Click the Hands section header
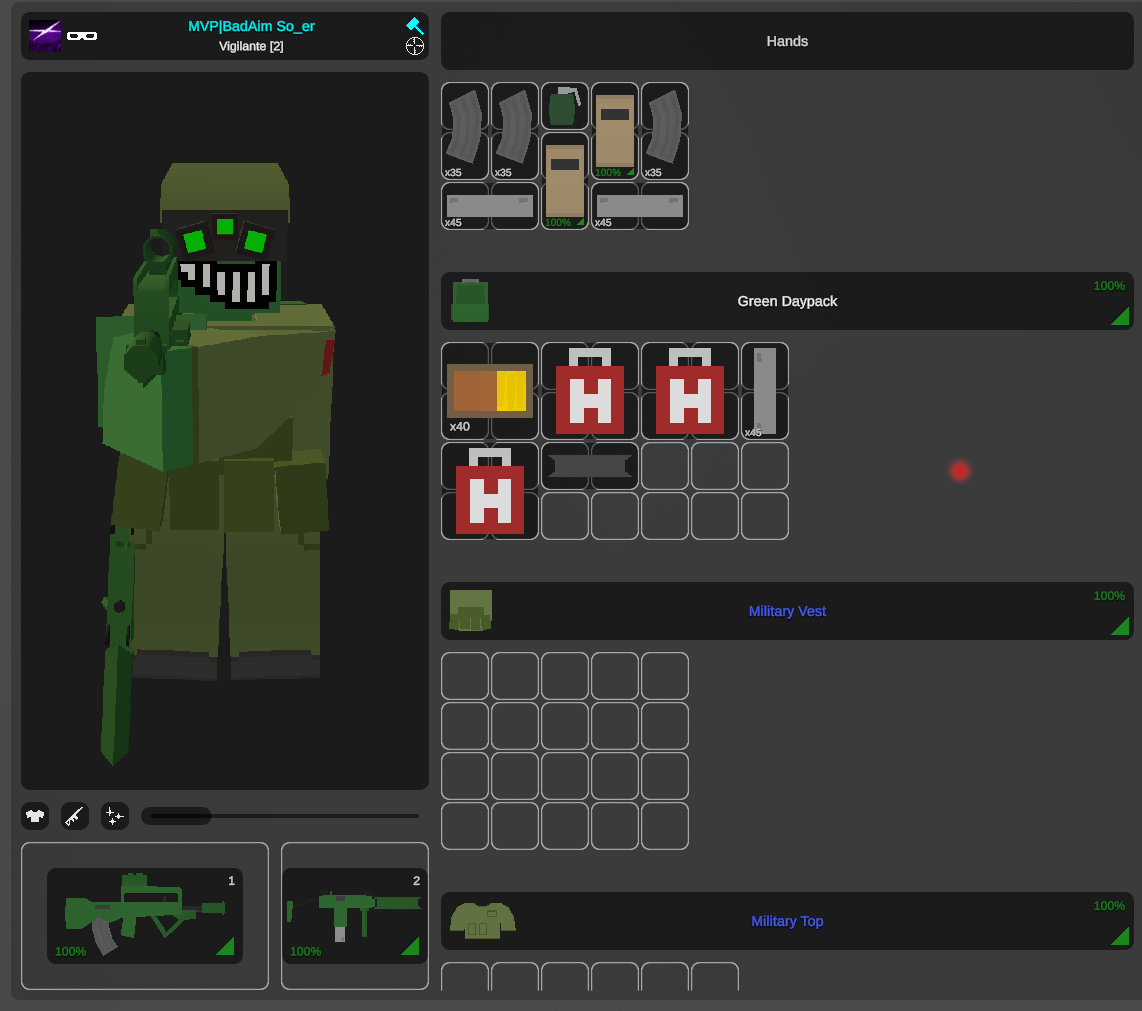1142x1011 pixels. coord(787,41)
